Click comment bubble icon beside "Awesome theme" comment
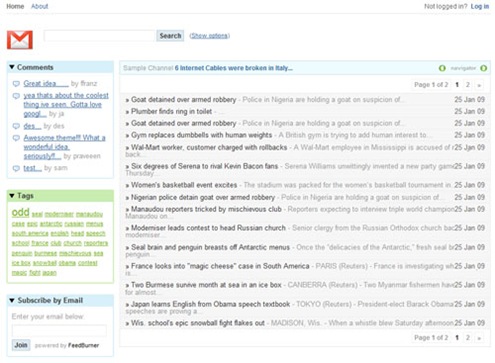The height and width of the screenshot is (363, 495). (16, 138)
